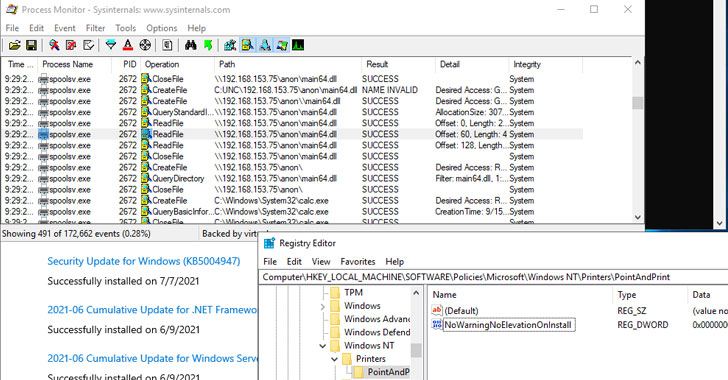Toggle event Capture in Process Monitor toolbar

pyautogui.click(x=54, y=45)
